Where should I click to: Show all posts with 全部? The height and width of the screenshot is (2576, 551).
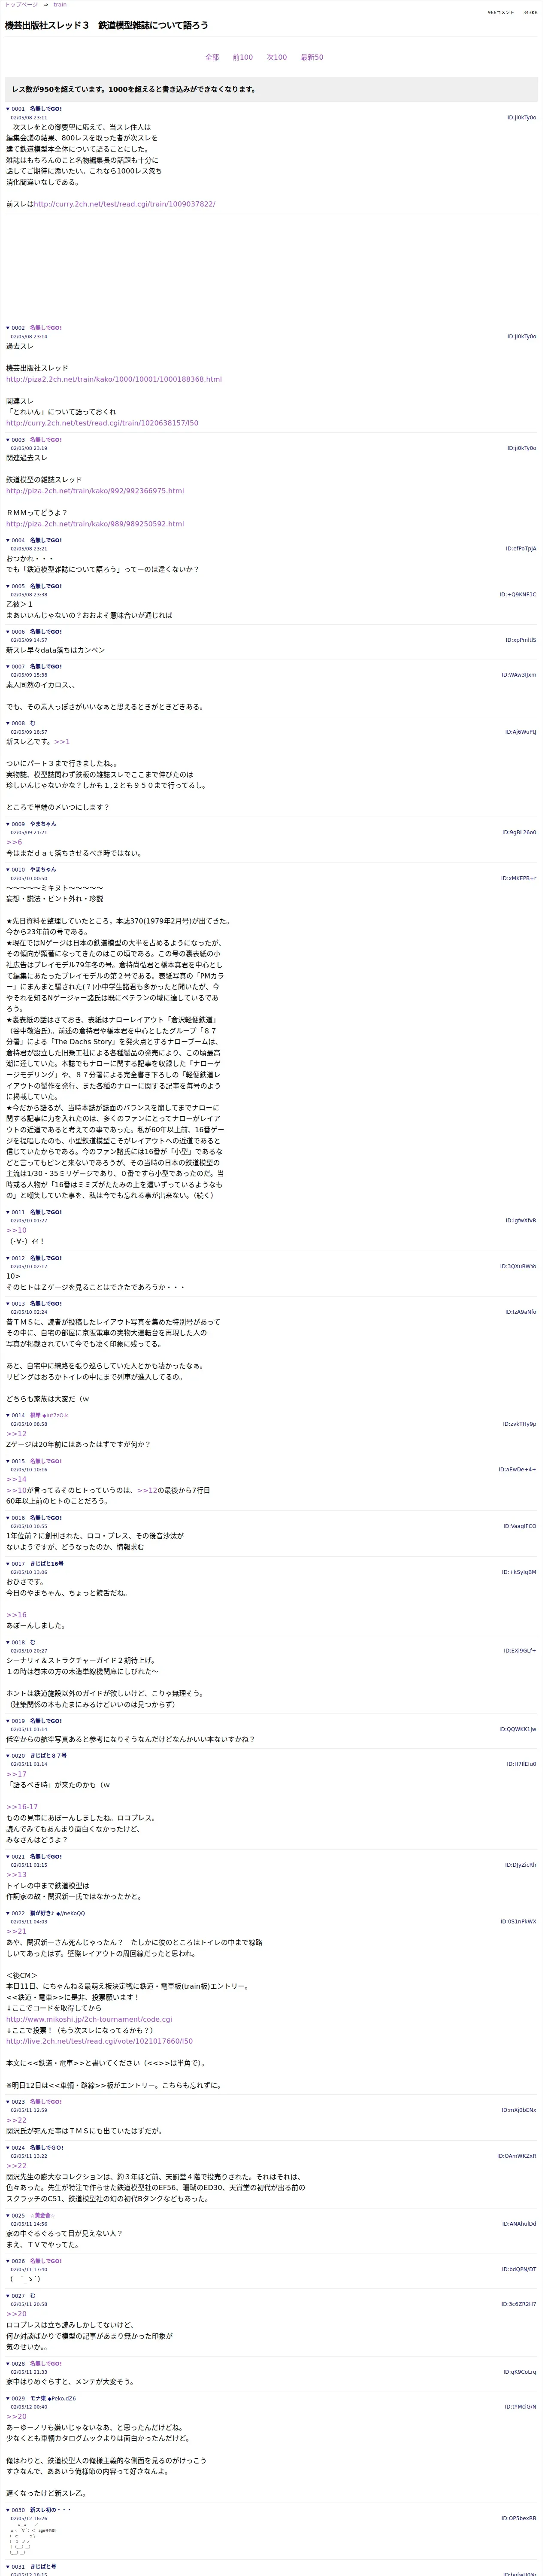212,58
